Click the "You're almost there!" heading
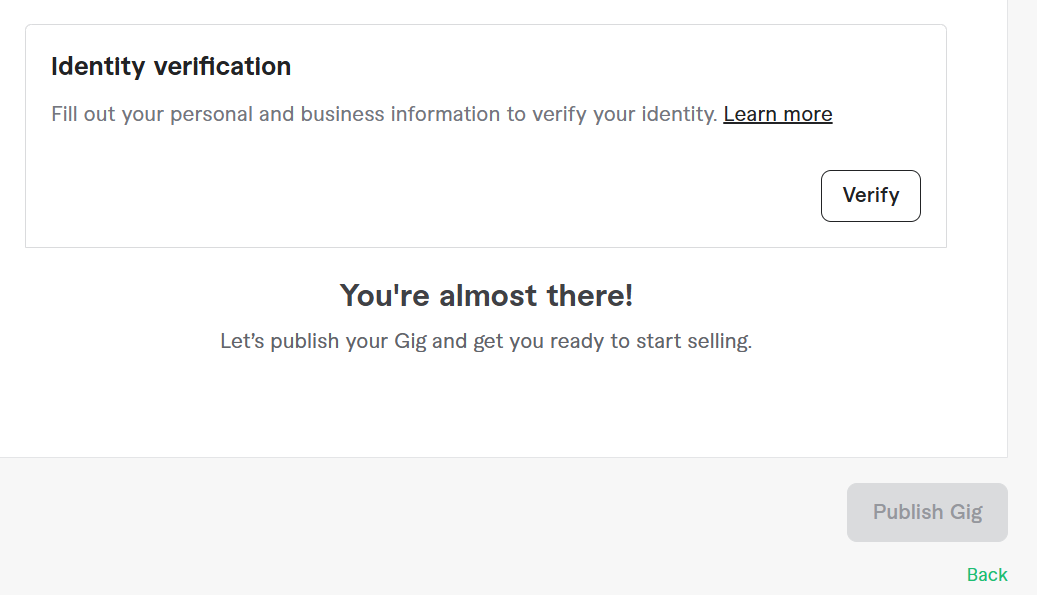 [486, 296]
